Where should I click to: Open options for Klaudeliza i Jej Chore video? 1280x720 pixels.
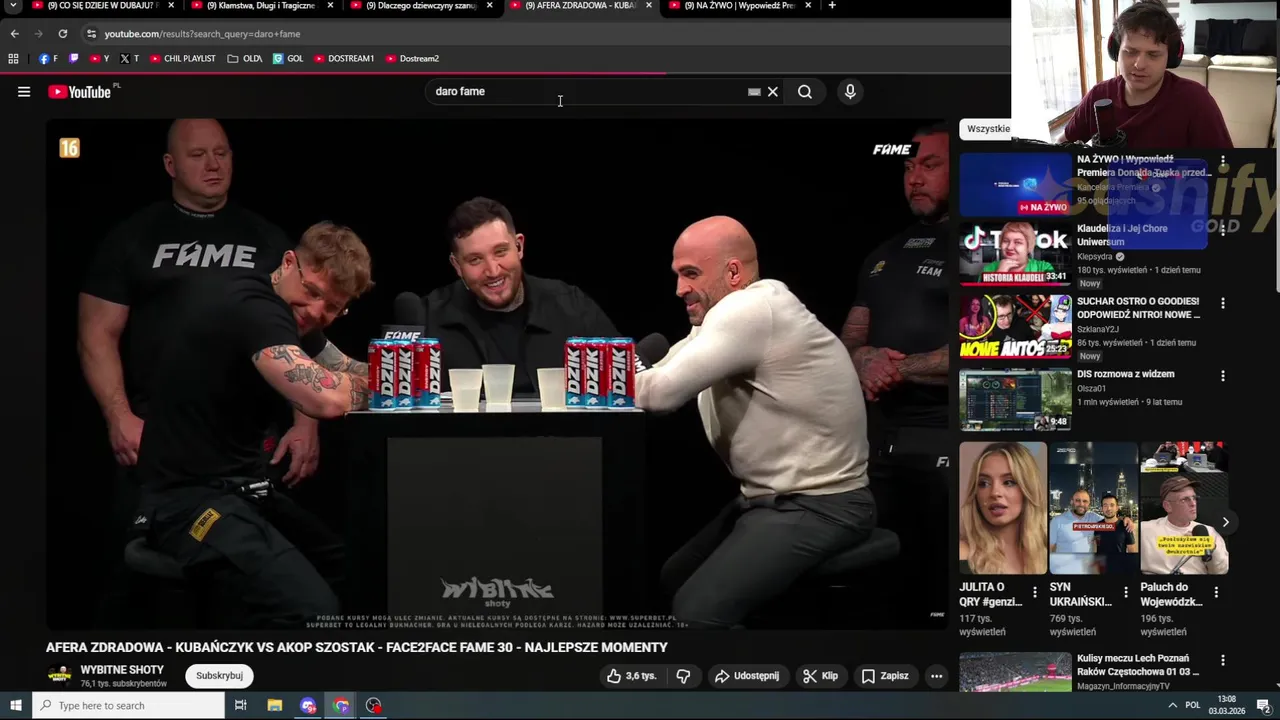[1222, 230]
